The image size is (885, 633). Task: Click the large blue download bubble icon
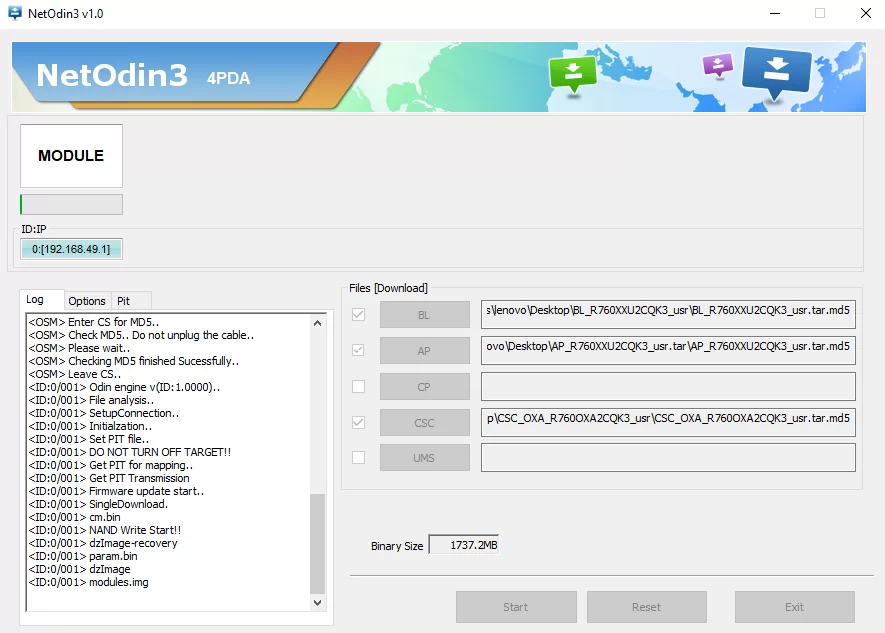(776, 70)
